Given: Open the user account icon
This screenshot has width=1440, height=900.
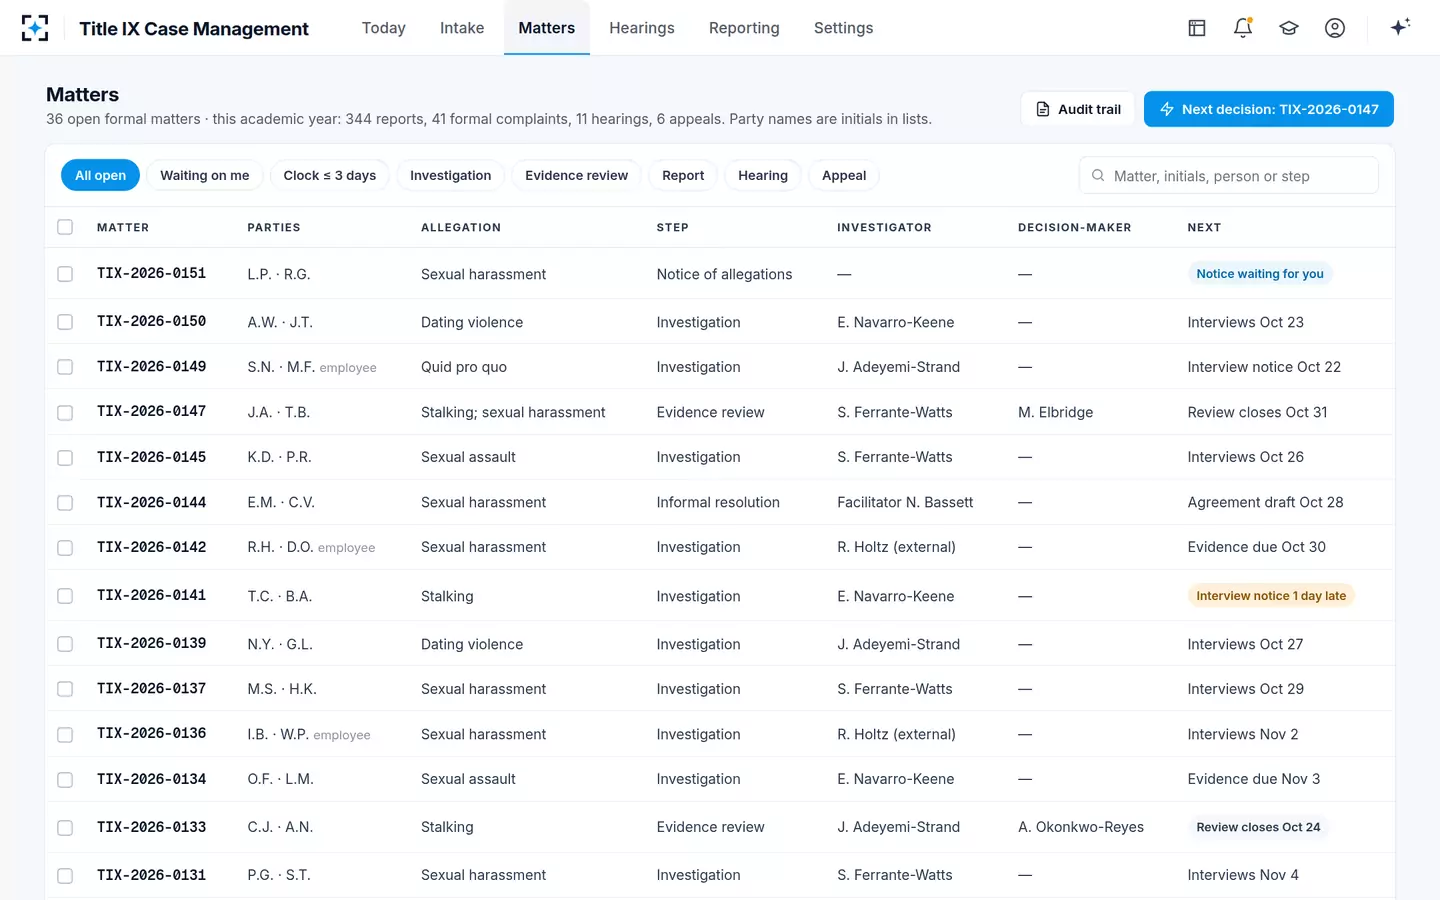Looking at the screenshot, I should coord(1335,28).
